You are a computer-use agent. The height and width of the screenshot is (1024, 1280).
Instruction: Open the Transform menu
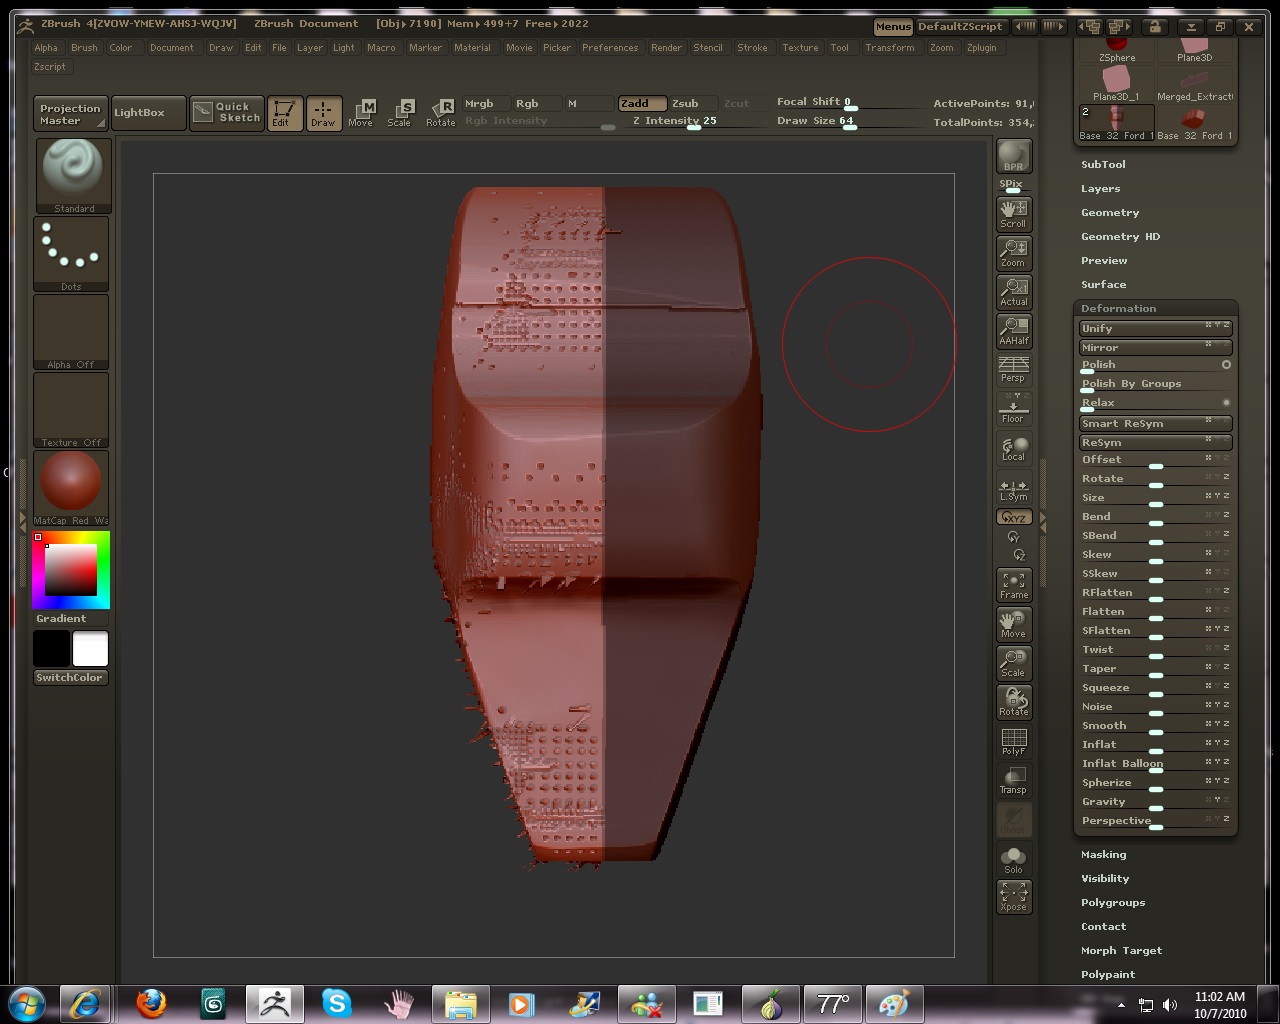[x=889, y=47]
